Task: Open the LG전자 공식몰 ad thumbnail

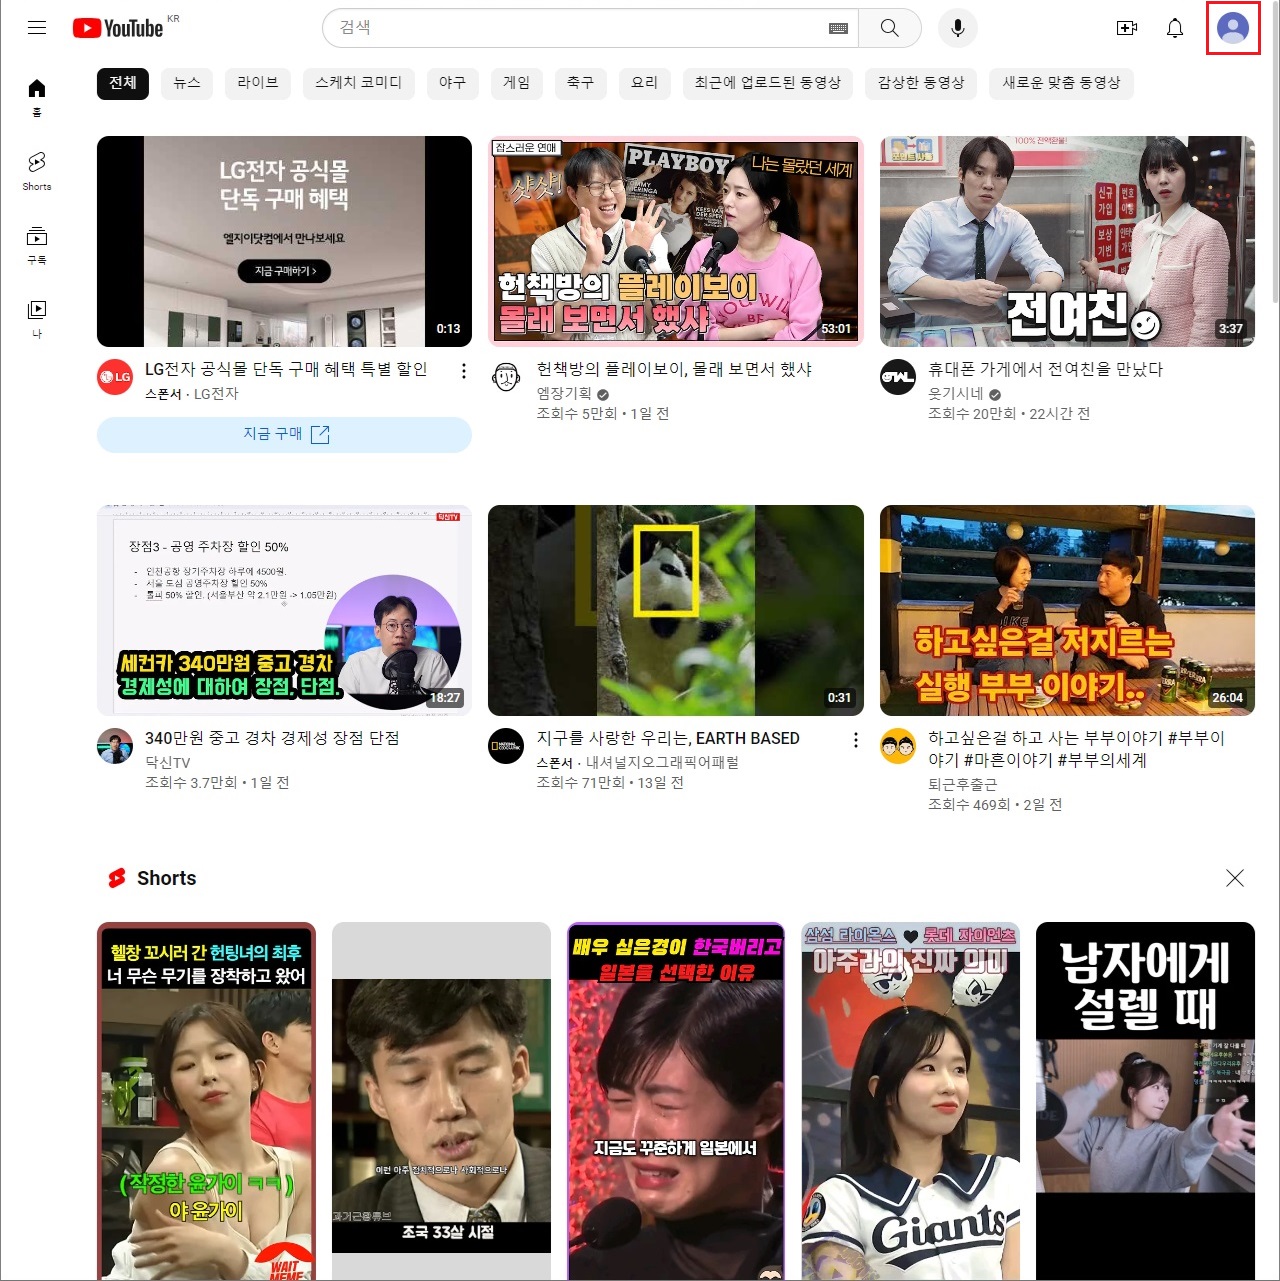Action: [x=284, y=241]
